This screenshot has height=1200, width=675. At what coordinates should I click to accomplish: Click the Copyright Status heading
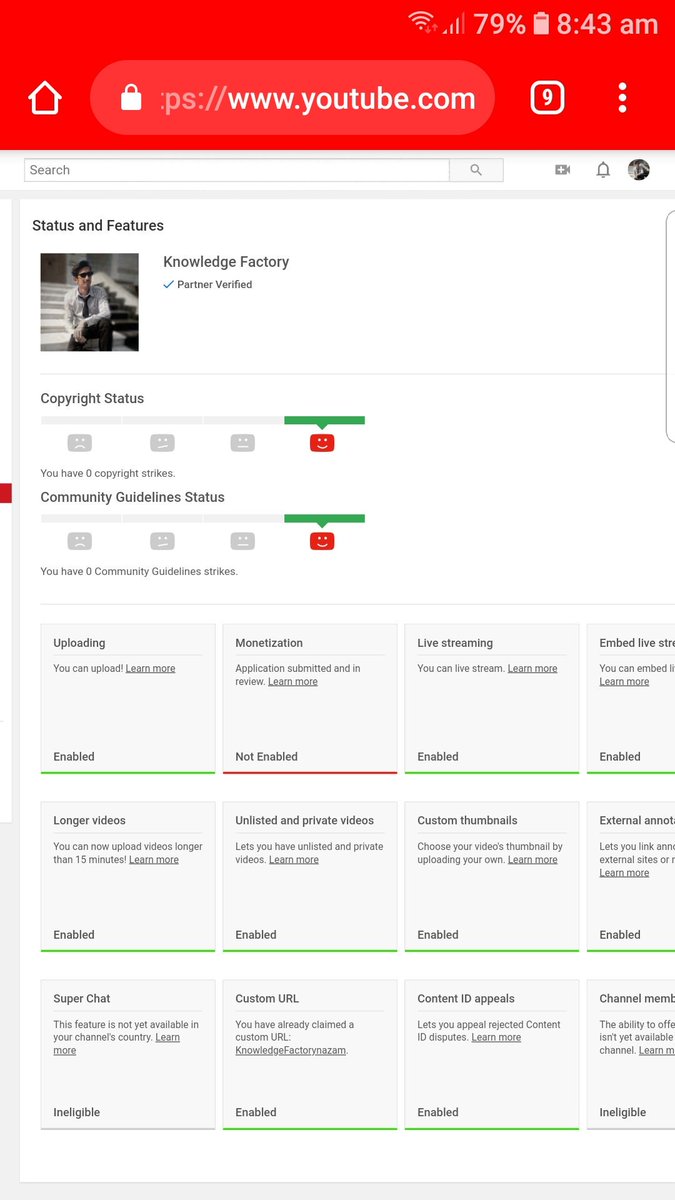(92, 399)
